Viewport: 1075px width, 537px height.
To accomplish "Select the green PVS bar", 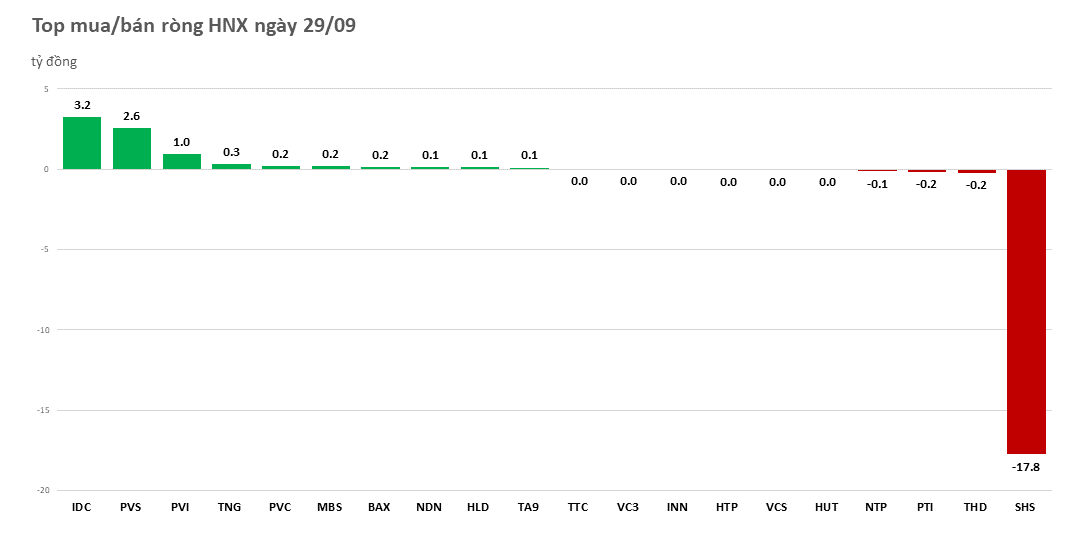I will pos(132,148).
